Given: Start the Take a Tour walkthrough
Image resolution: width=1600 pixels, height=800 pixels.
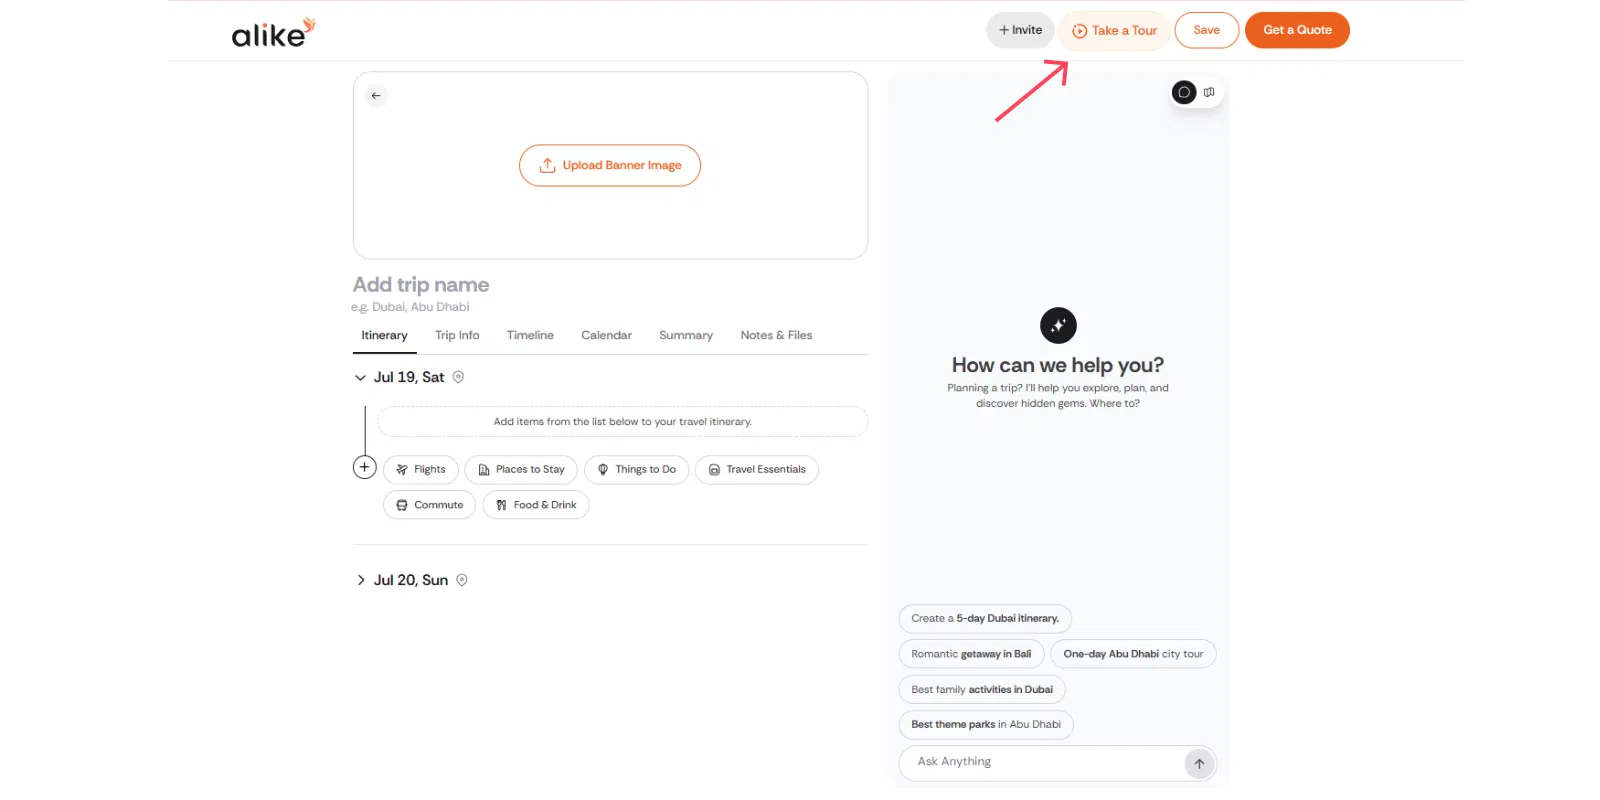Looking at the screenshot, I should point(1114,31).
